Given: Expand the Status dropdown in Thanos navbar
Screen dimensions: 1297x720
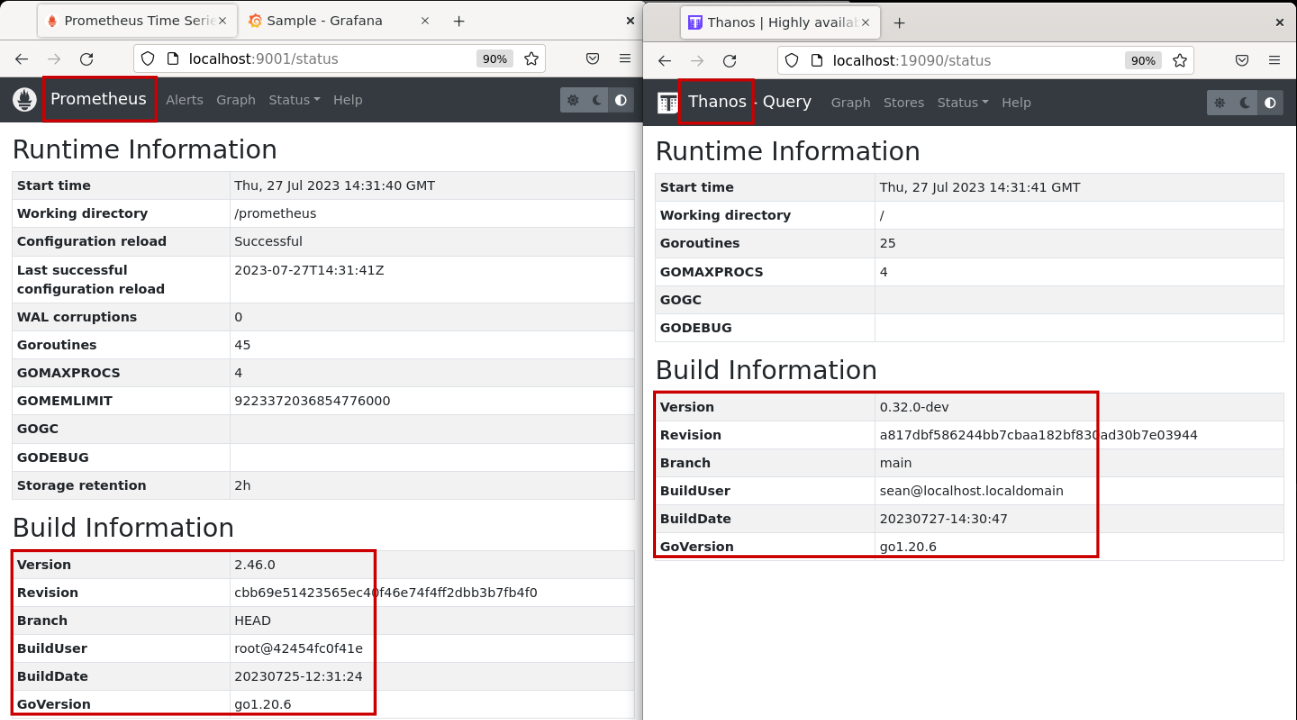Looking at the screenshot, I should point(962,103).
